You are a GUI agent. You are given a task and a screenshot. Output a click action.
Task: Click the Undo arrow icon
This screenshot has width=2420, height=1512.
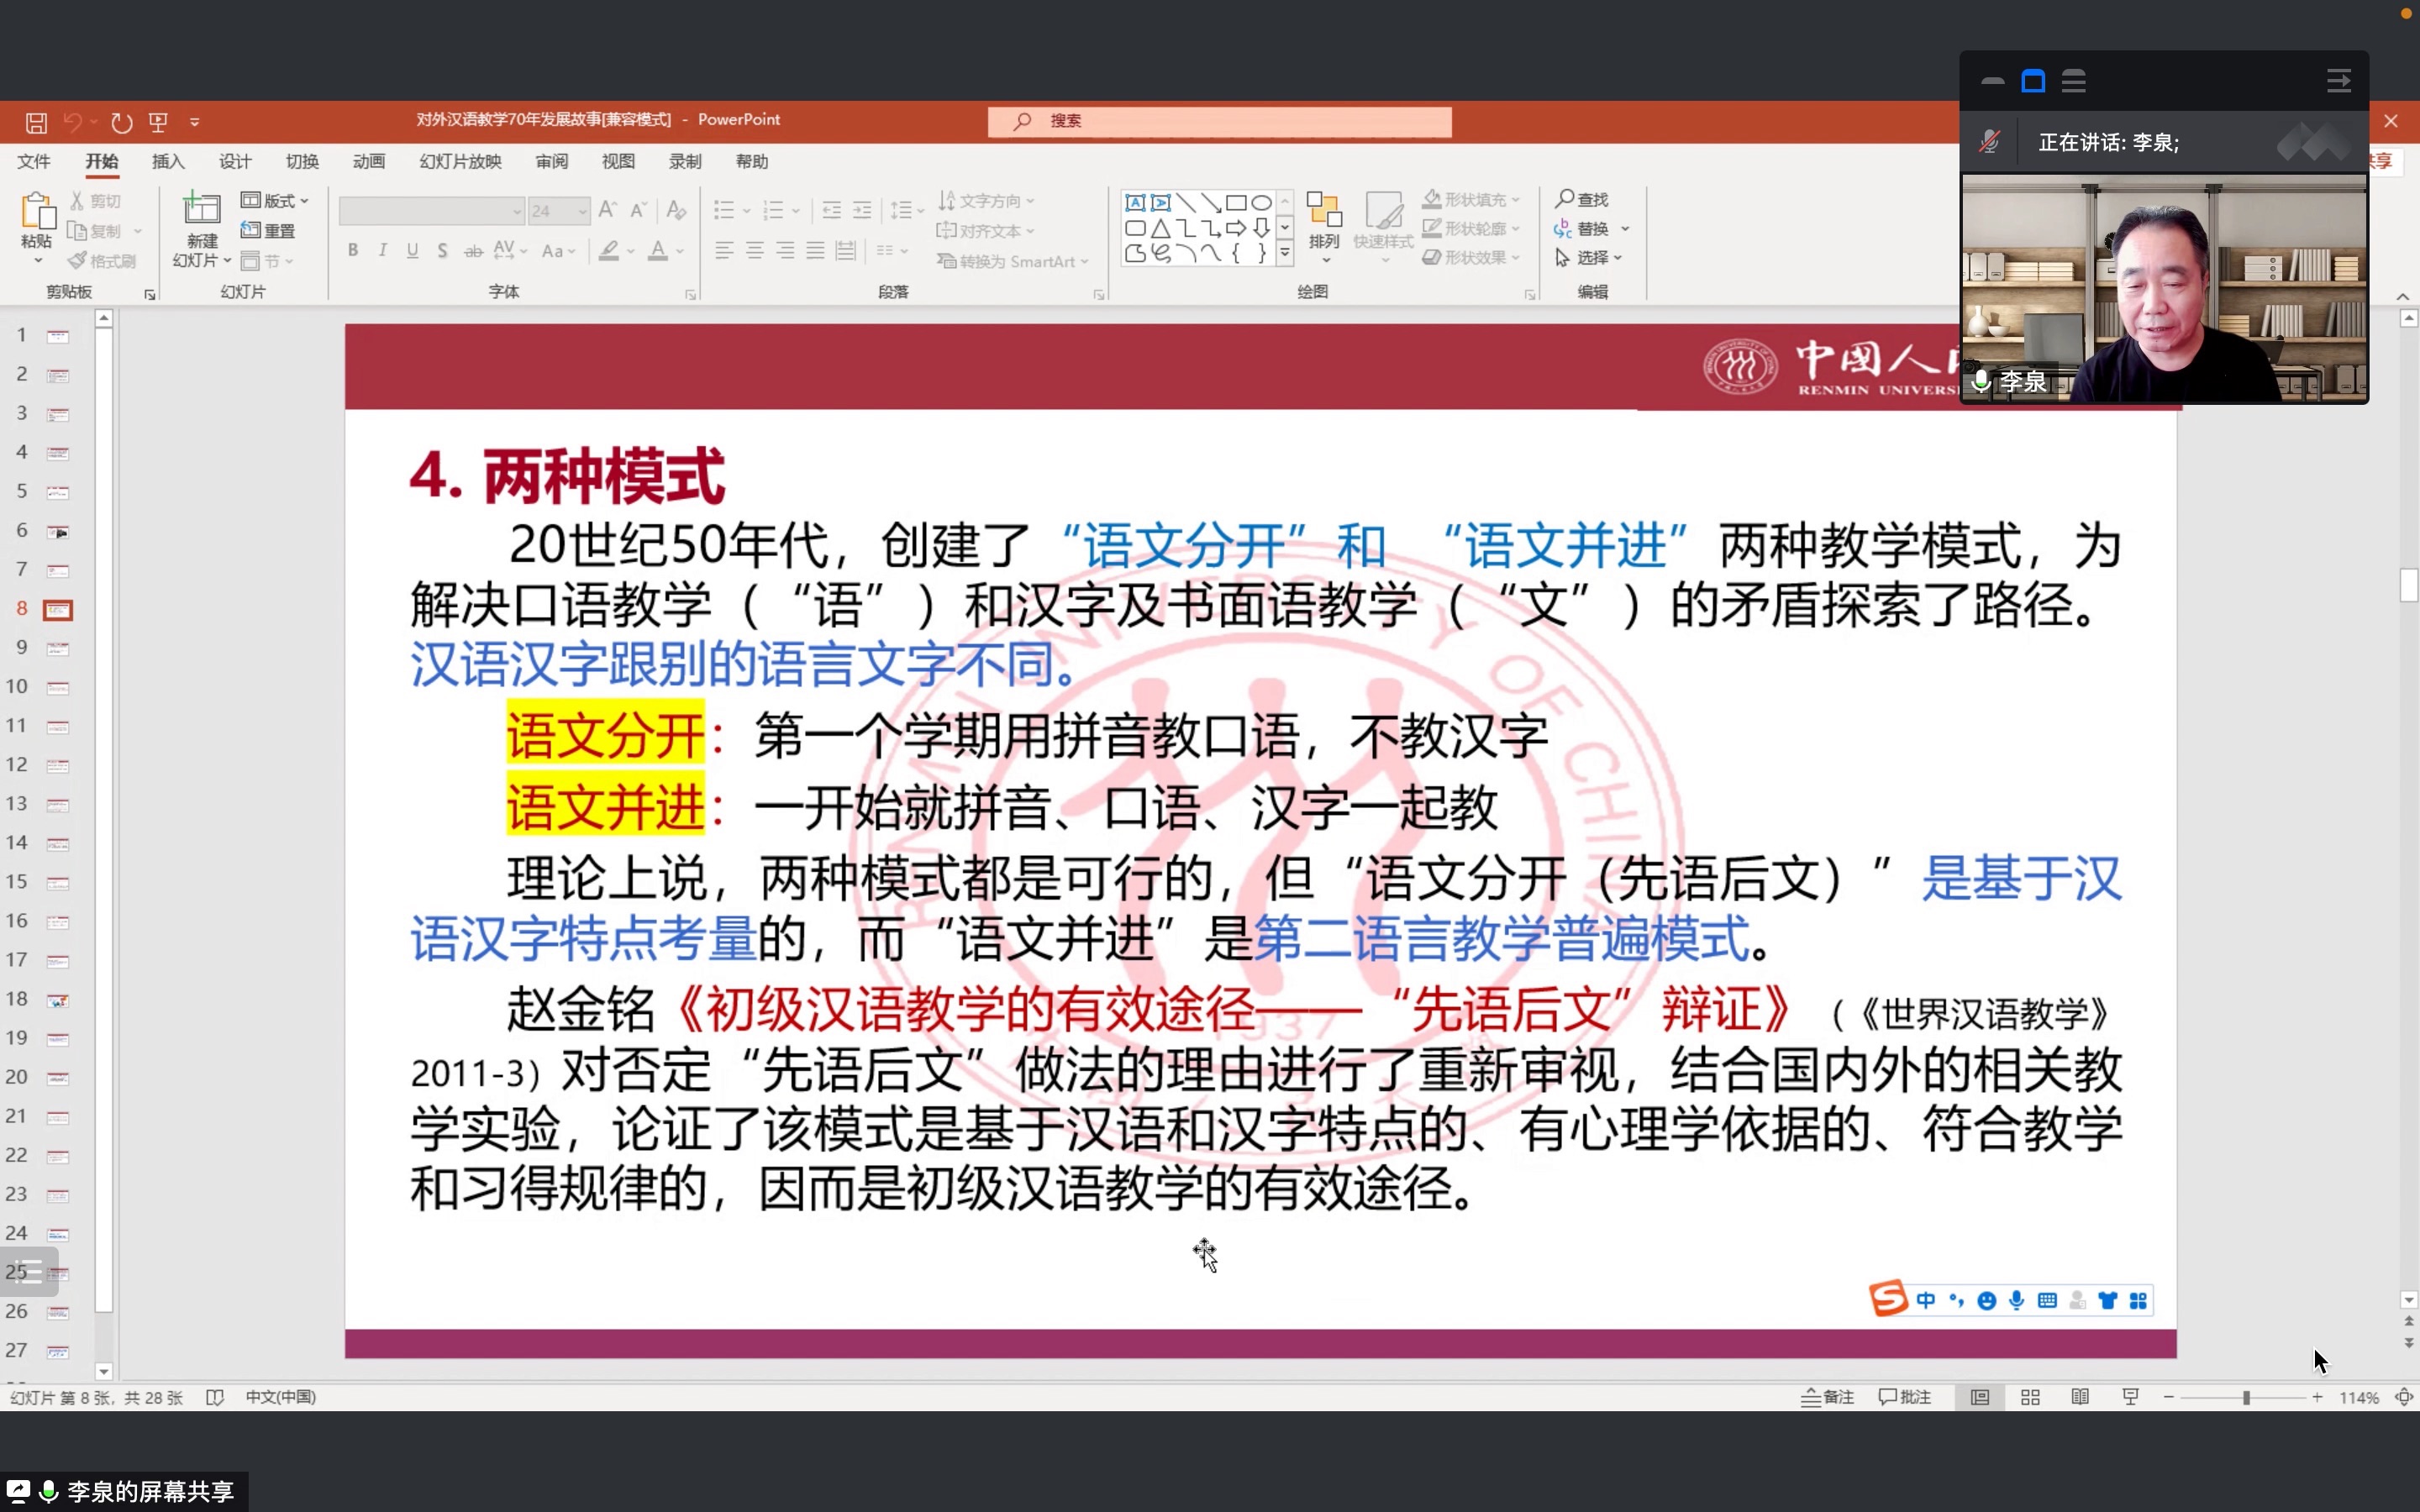(x=72, y=122)
